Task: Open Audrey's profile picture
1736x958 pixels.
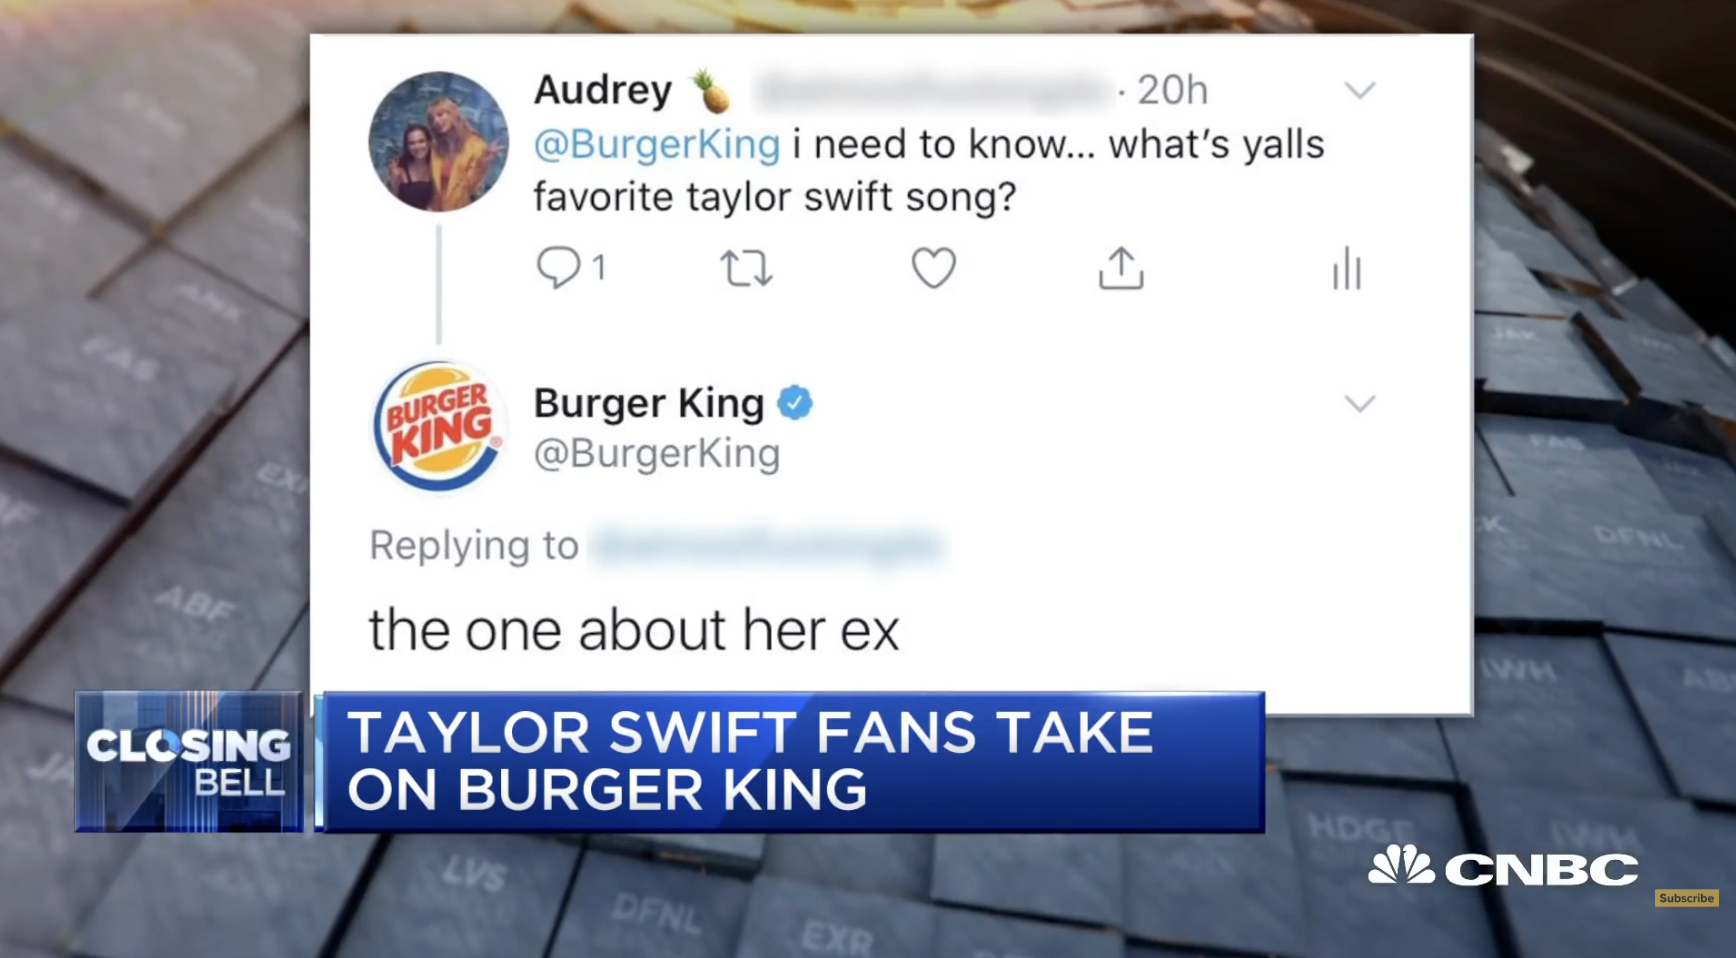Action: coord(438,141)
